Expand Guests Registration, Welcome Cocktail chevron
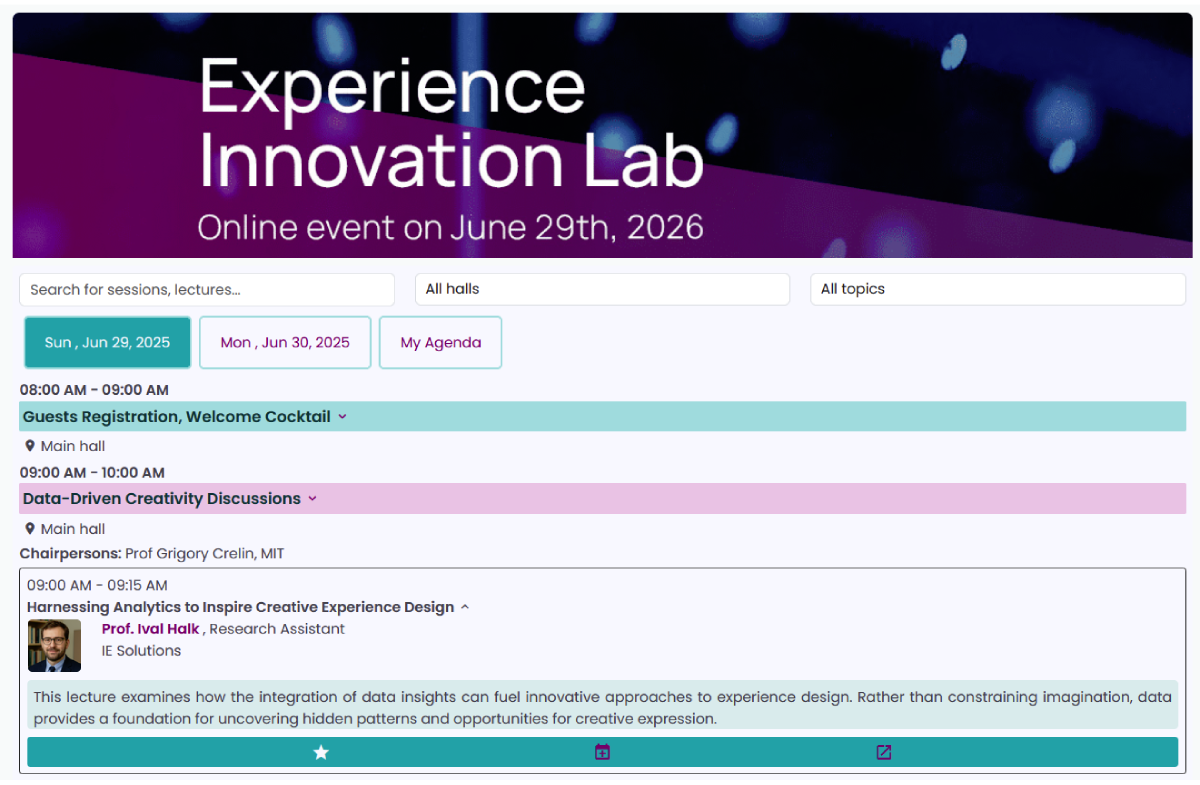Viewport: 1200px width, 785px height. [342, 417]
